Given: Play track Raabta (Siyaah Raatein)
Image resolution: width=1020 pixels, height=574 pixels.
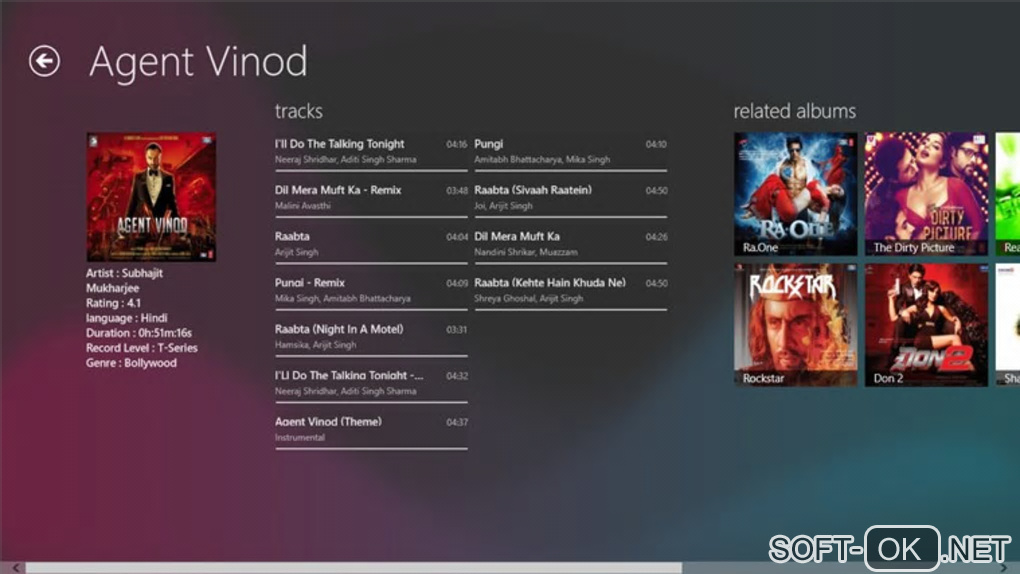Looking at the screenshot, I should pyautogui.click(x=570, y=198).
